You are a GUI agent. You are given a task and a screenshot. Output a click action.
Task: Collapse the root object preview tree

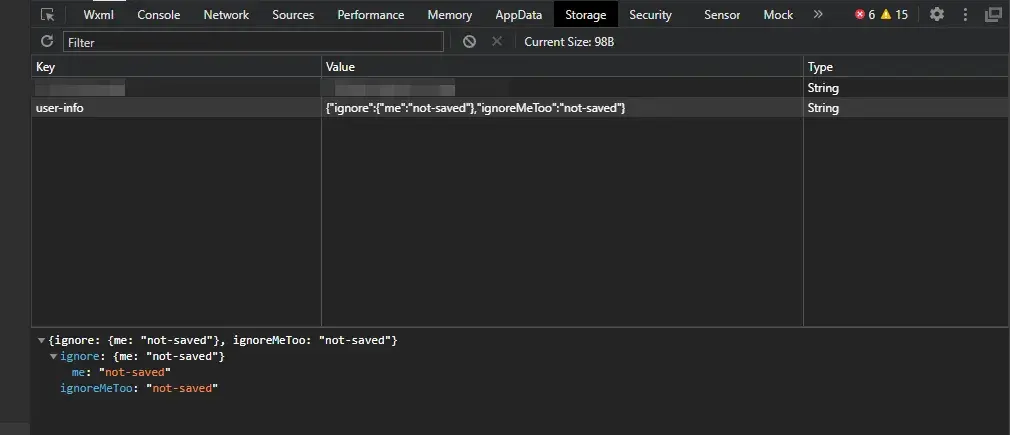[x=41, y=341]
